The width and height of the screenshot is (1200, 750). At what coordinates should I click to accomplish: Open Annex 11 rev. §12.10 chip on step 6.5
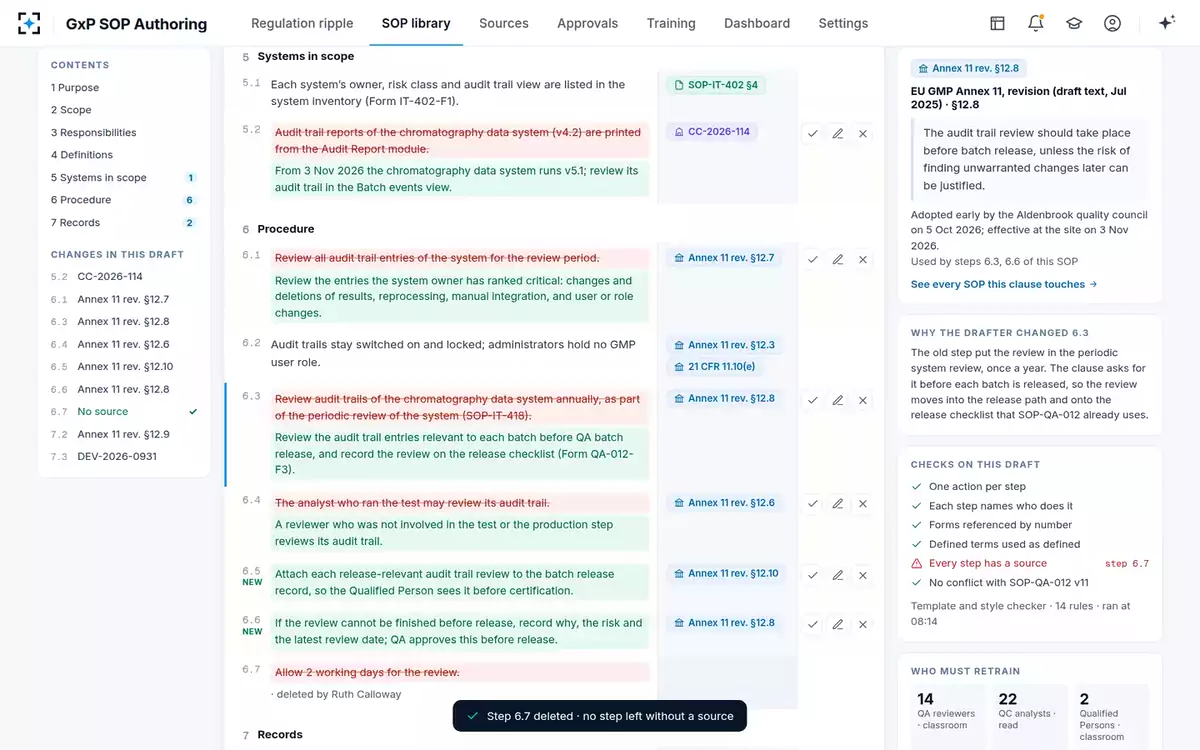[x=728, y=574]
